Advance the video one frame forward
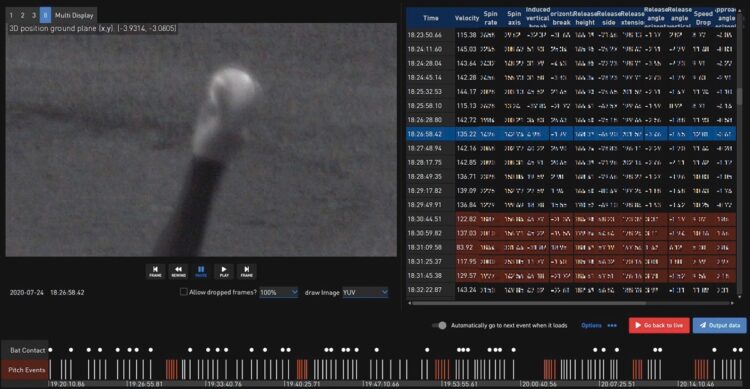The height and width of the screenshot is (389, 750). click(x=247, y=271)
